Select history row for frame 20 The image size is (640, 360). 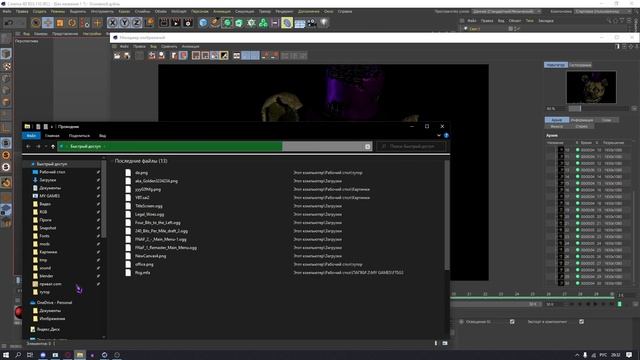click(589, 216)
